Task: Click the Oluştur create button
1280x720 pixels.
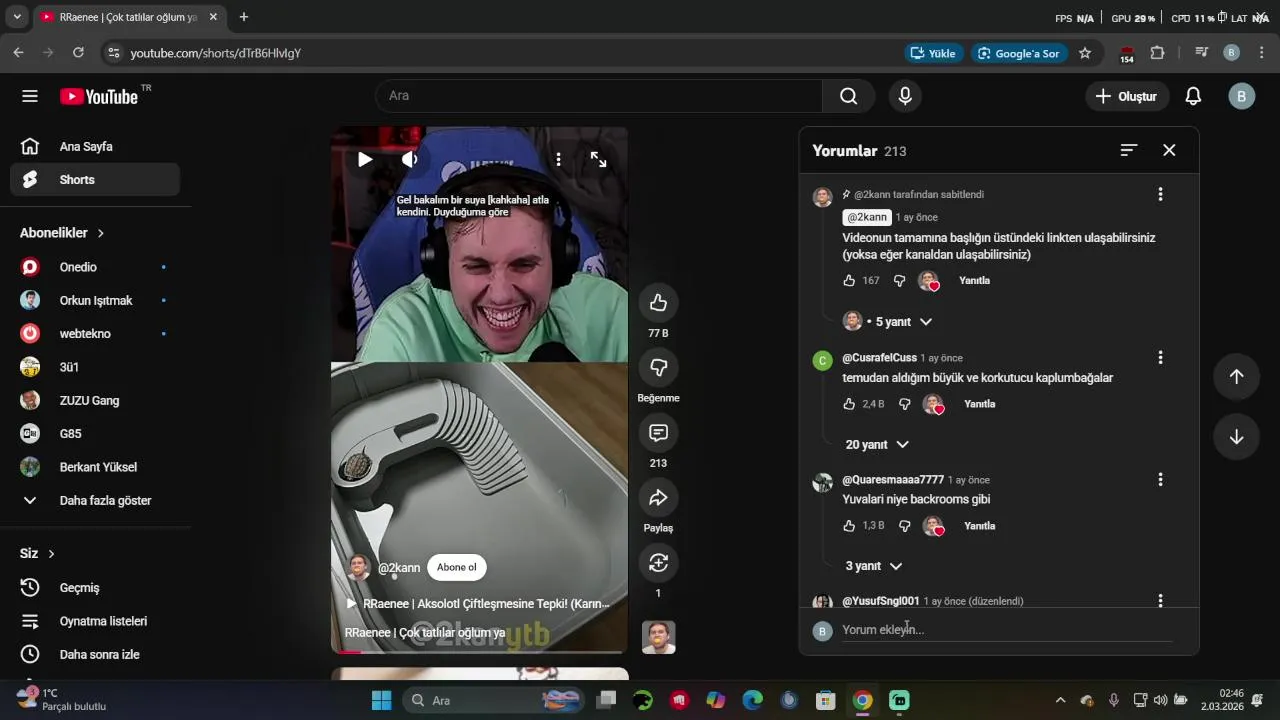Action: pyautogui.click(x=1127, y=96)
